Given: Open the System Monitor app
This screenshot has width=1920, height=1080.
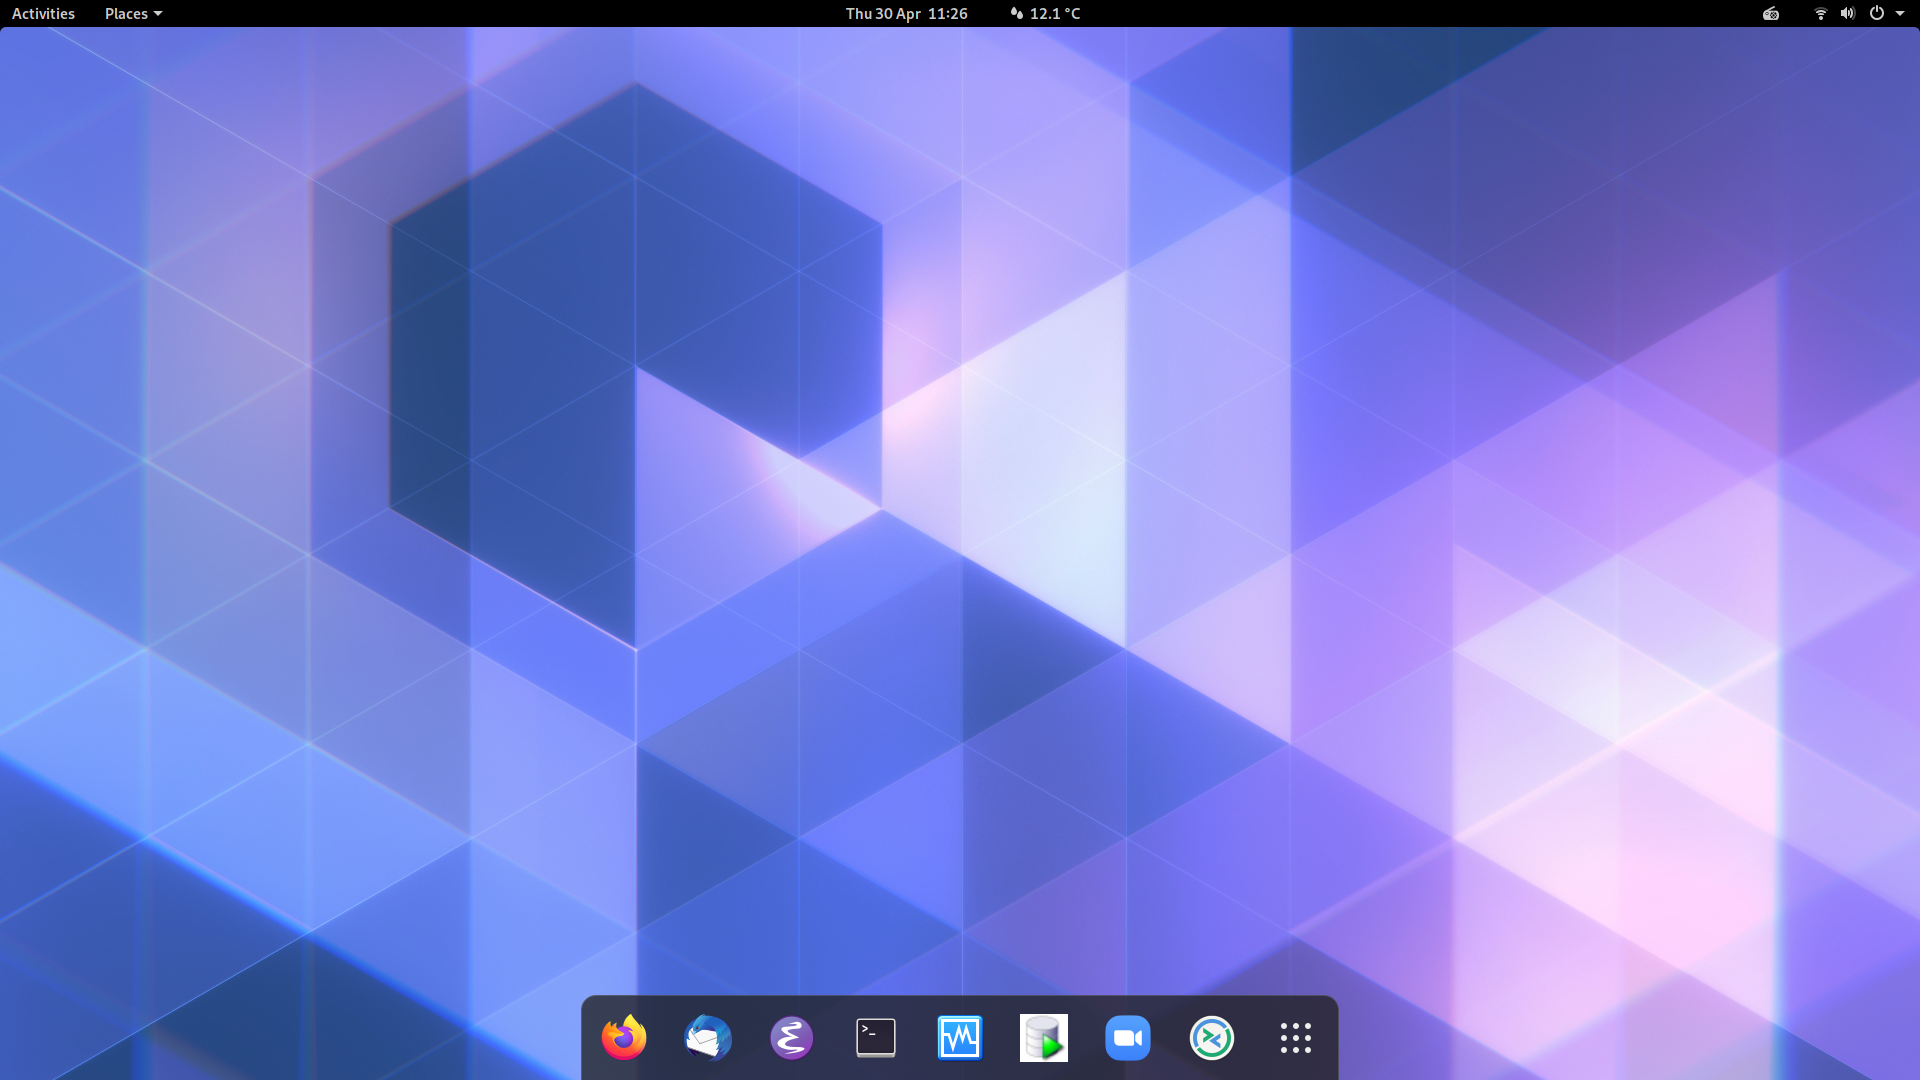Looking at the screenshot, I should [x=959, y=1038].
